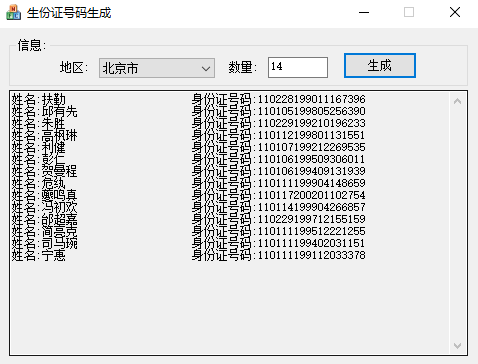Image resolution: width=478 pixels, height=364 pixels.
Task: Select the name 扶勤 in results
Action: 54,99
